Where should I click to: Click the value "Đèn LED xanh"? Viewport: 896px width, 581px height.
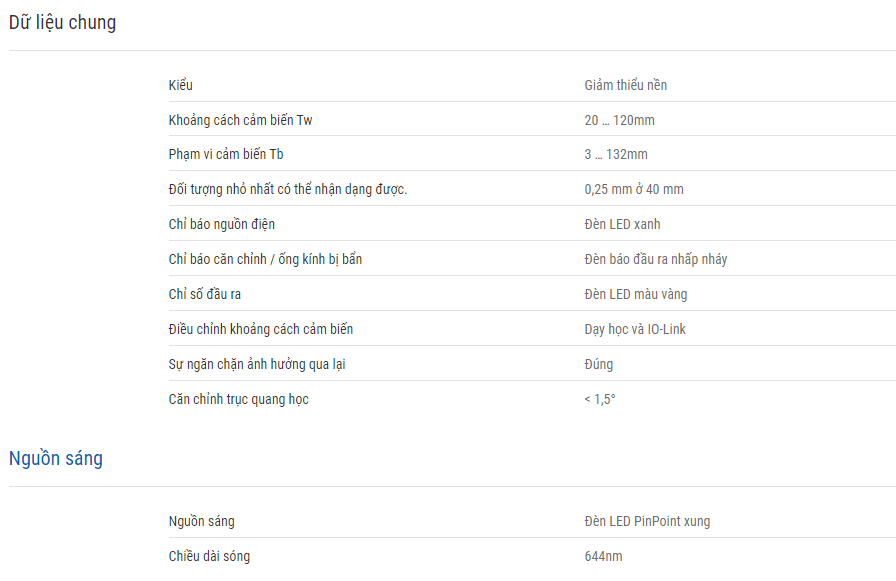[x=622, y=224]
